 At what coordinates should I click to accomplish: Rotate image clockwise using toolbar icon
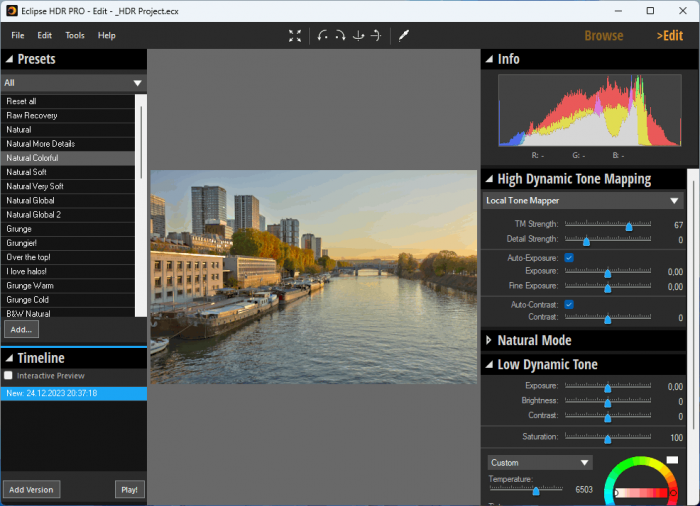click(x=340, y=35)
